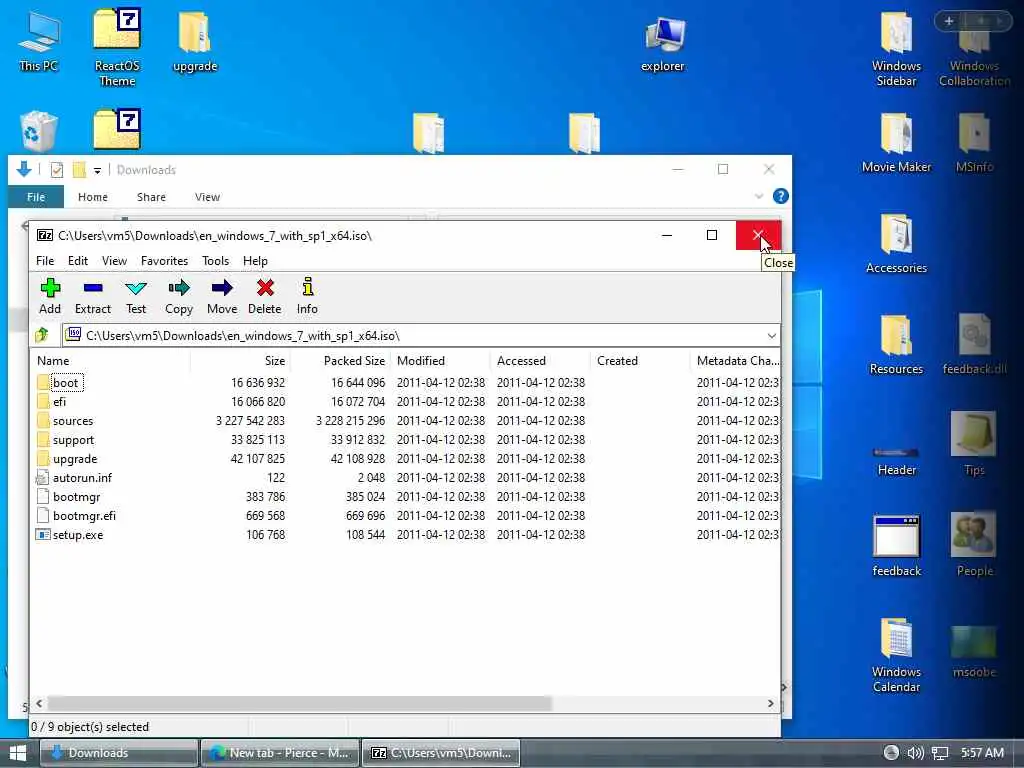Select the feedback desktop icon
The image size is (1024, 768).
896,546
